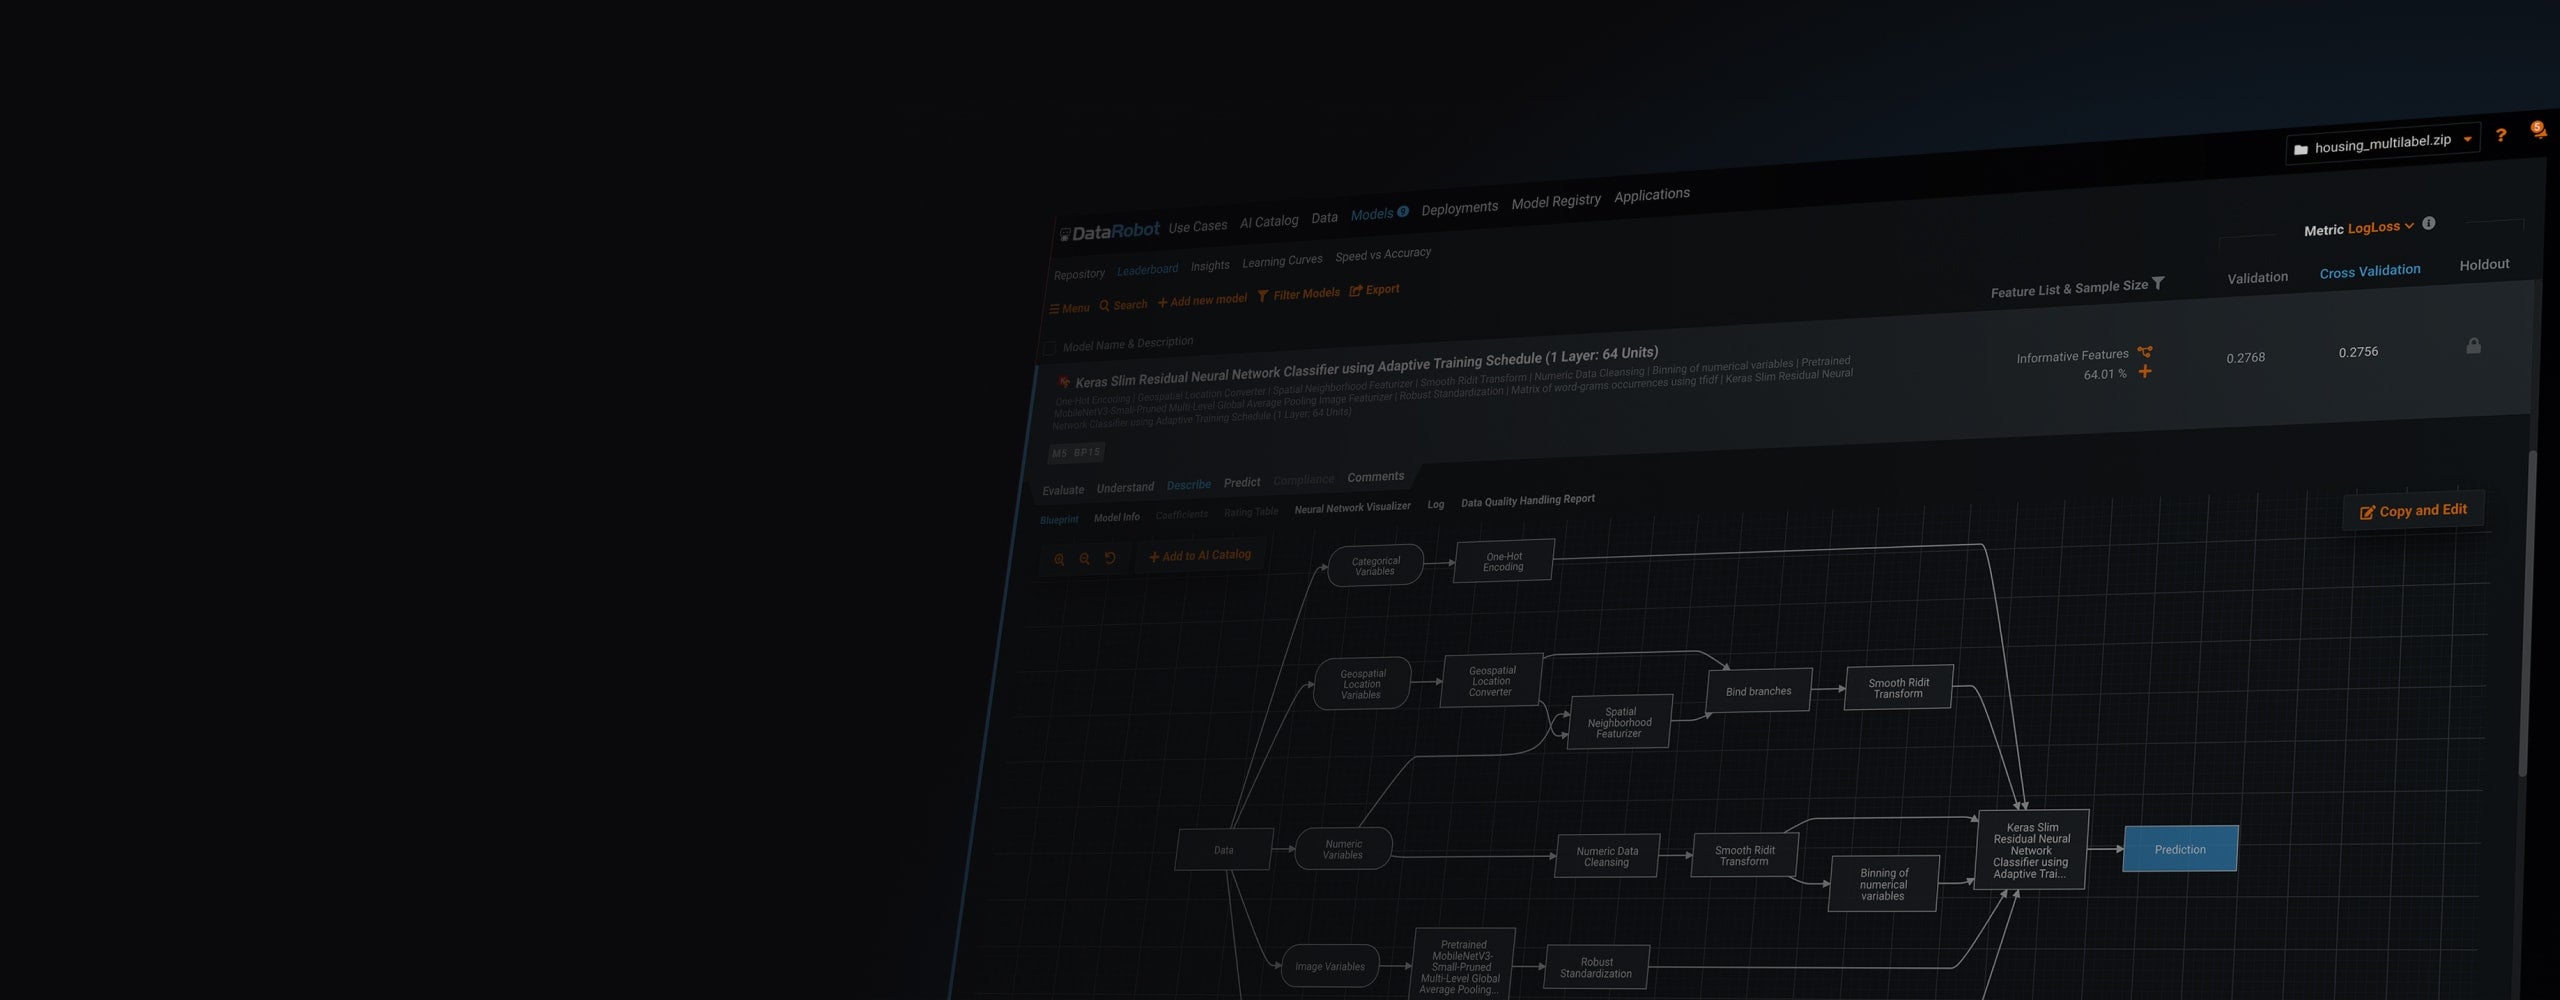Click the DataRobot logo icon
This screenshot has height=1000, width=2560.
[x=1065, y=235]
